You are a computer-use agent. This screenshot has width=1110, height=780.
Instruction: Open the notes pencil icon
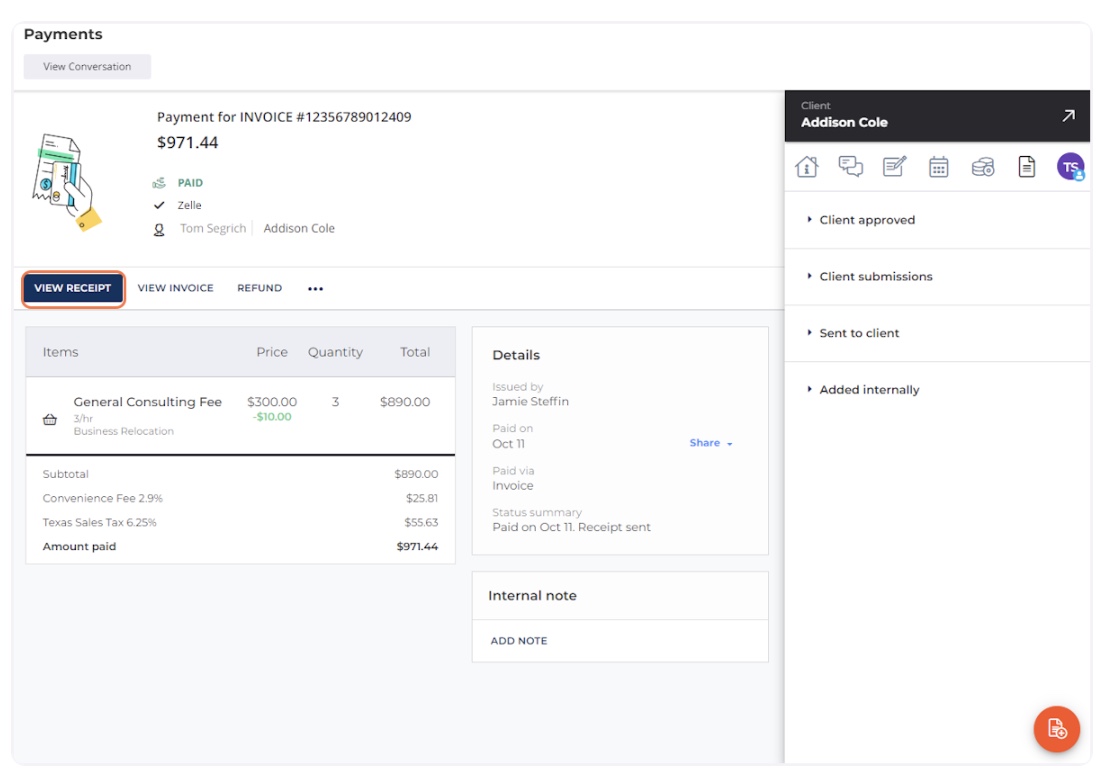pos(895,167)
